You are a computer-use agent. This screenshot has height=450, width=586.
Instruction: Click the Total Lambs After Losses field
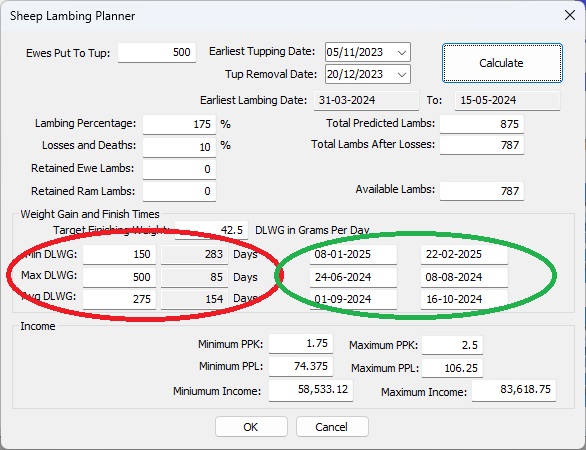pyautogui.click(x=482, y=145)
